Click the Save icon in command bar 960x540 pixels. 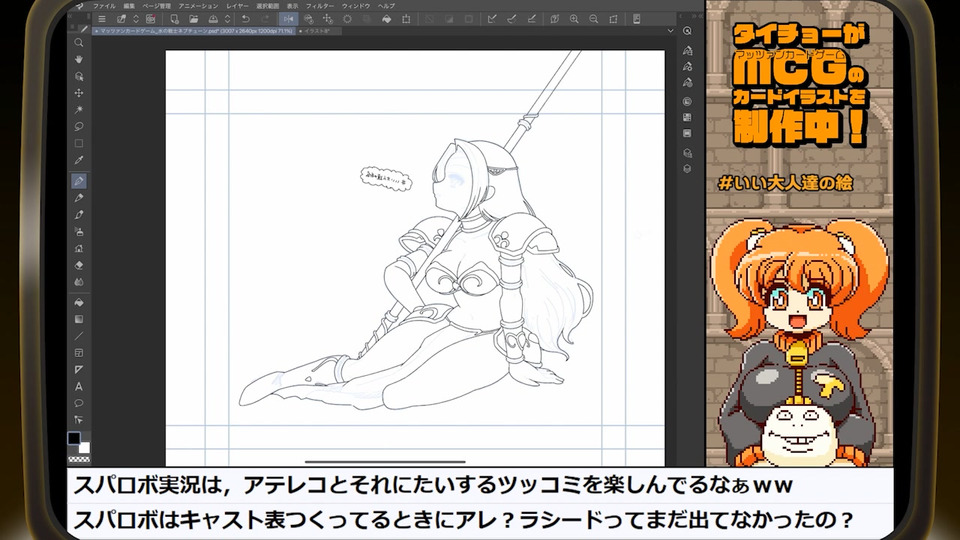coord(215,18)
